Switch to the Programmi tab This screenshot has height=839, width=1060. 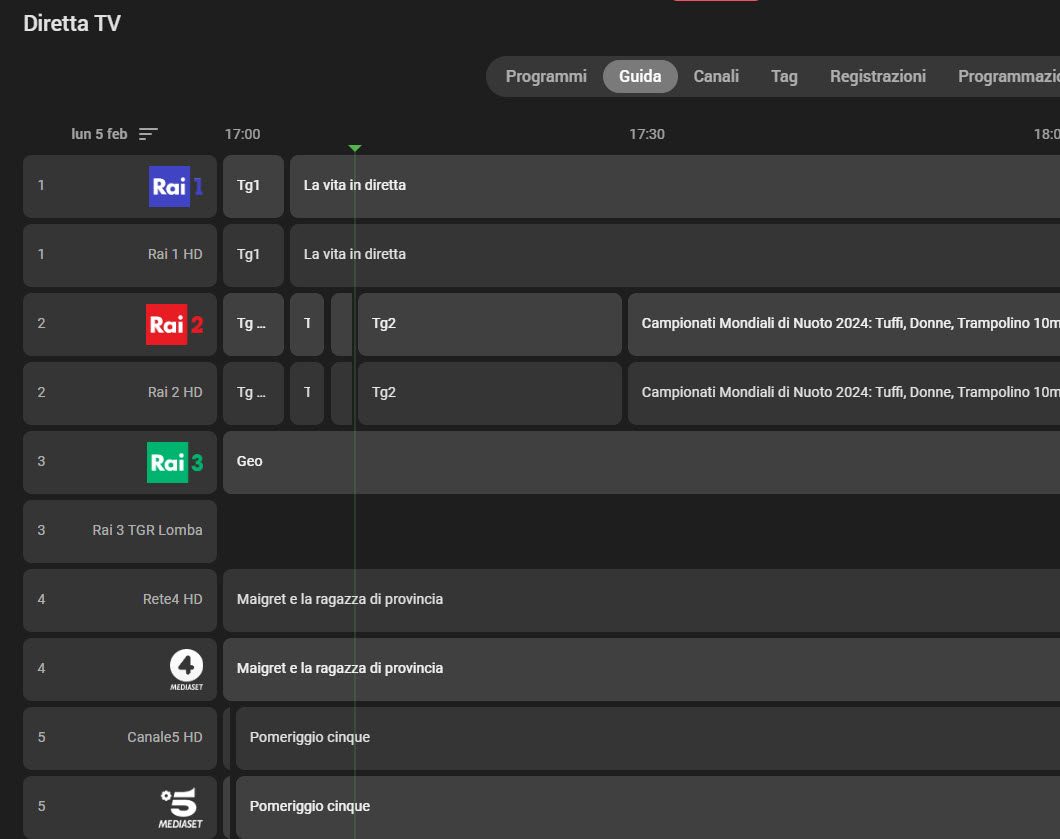point(546,76)
